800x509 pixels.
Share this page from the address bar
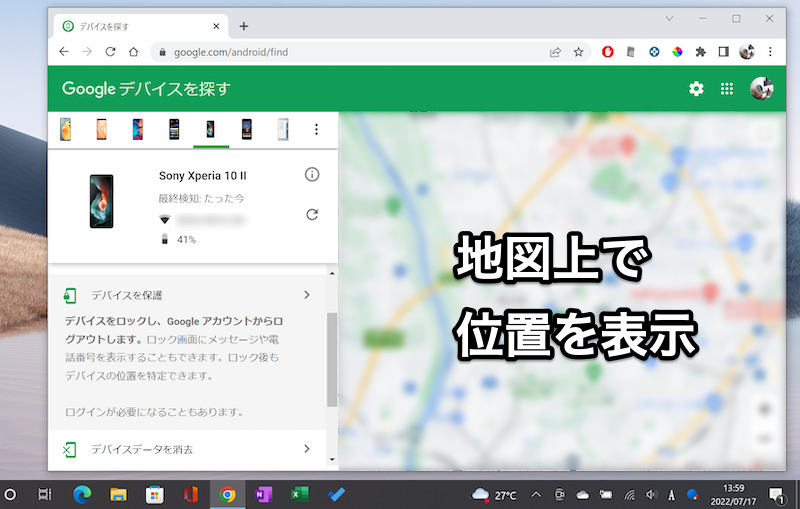pyautogui.click(x=555, y=52)
